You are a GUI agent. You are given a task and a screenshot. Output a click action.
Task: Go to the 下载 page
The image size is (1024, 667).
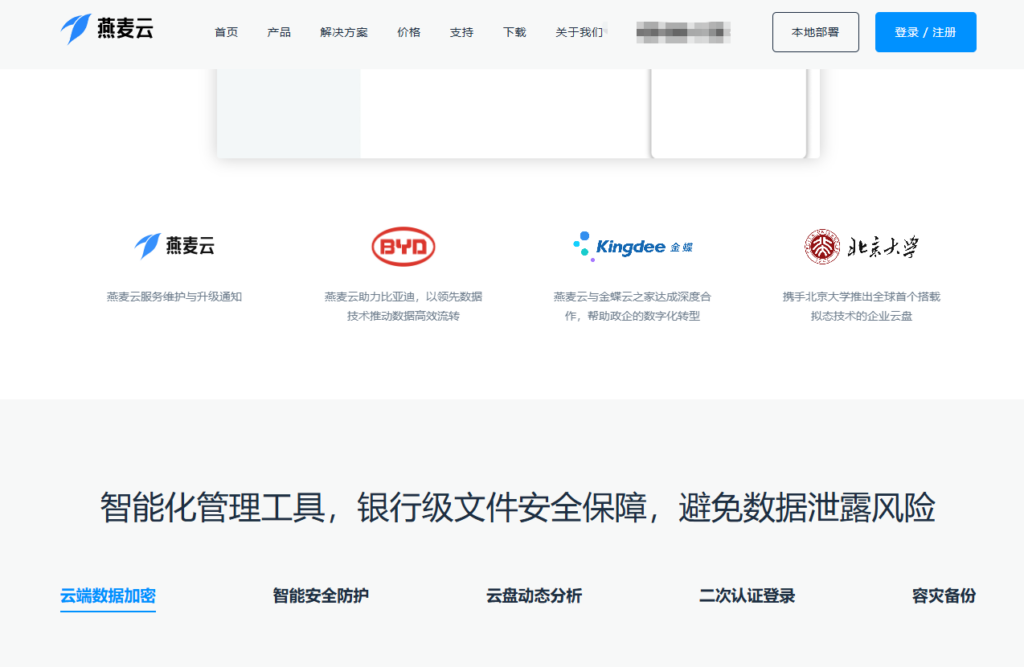pyautogui.click(x=514, y=32)
